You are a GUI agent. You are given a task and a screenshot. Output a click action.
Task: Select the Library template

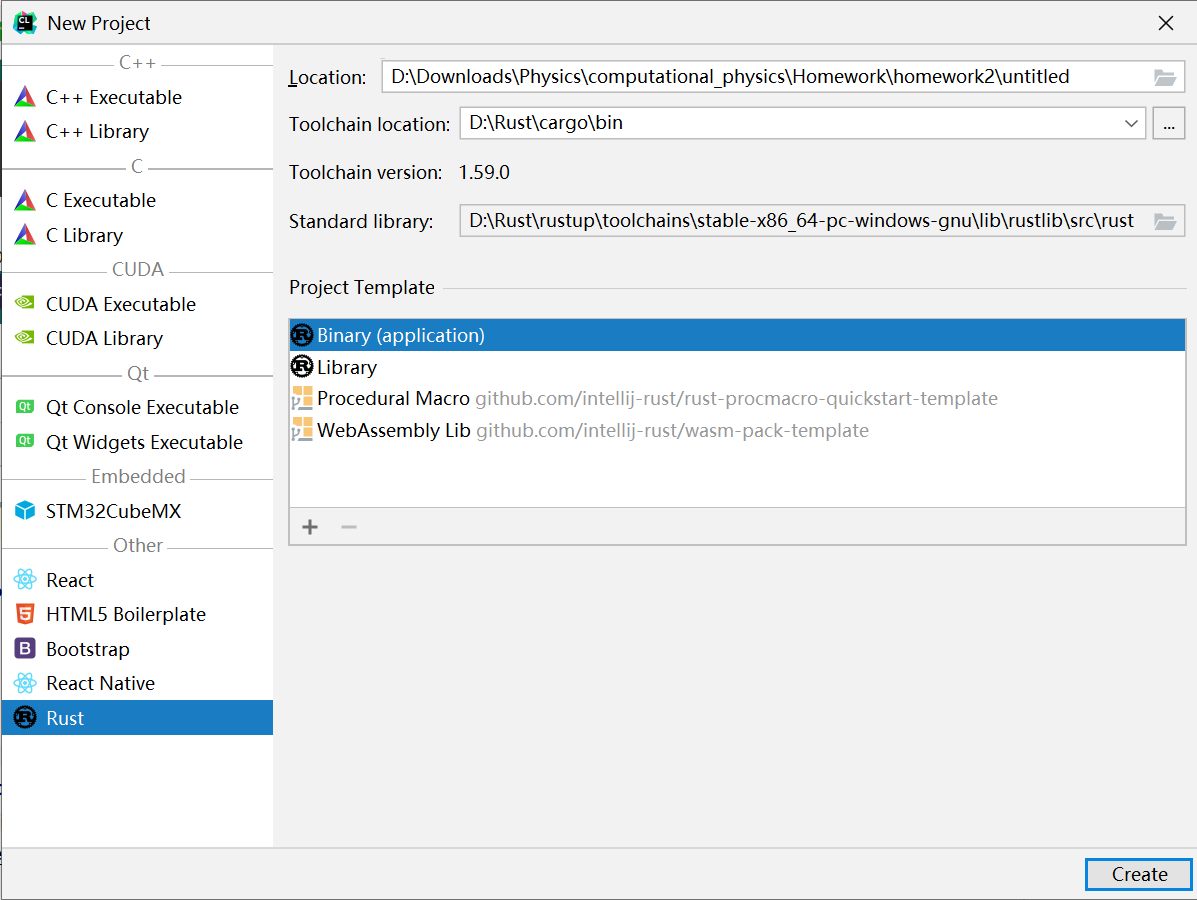tap(737, 367)
